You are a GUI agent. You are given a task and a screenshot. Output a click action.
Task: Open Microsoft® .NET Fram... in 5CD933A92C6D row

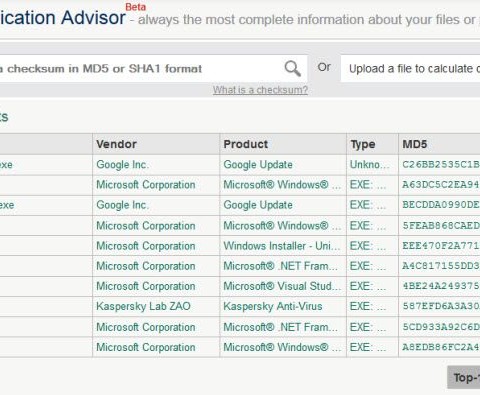(x=280, y=327)
